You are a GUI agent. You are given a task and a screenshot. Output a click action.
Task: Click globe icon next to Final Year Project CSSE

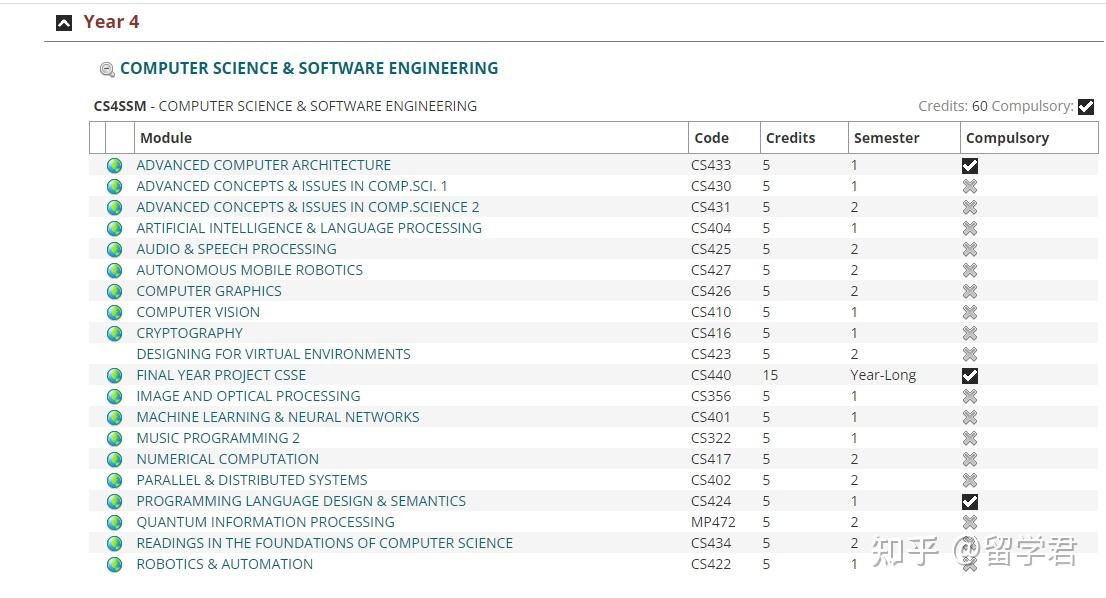coord(115,376)
